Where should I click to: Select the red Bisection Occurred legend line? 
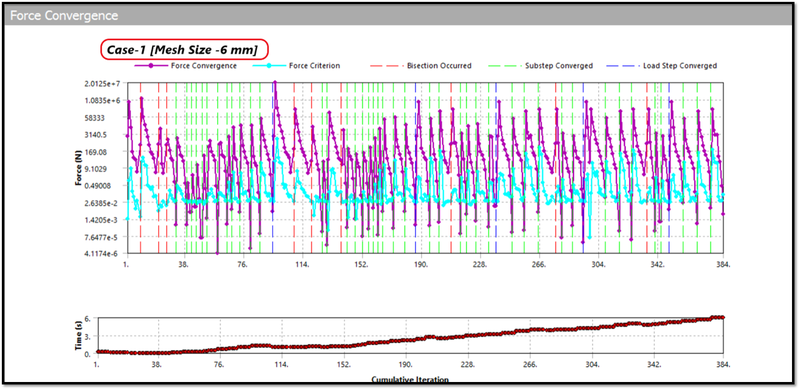(386, 66)
